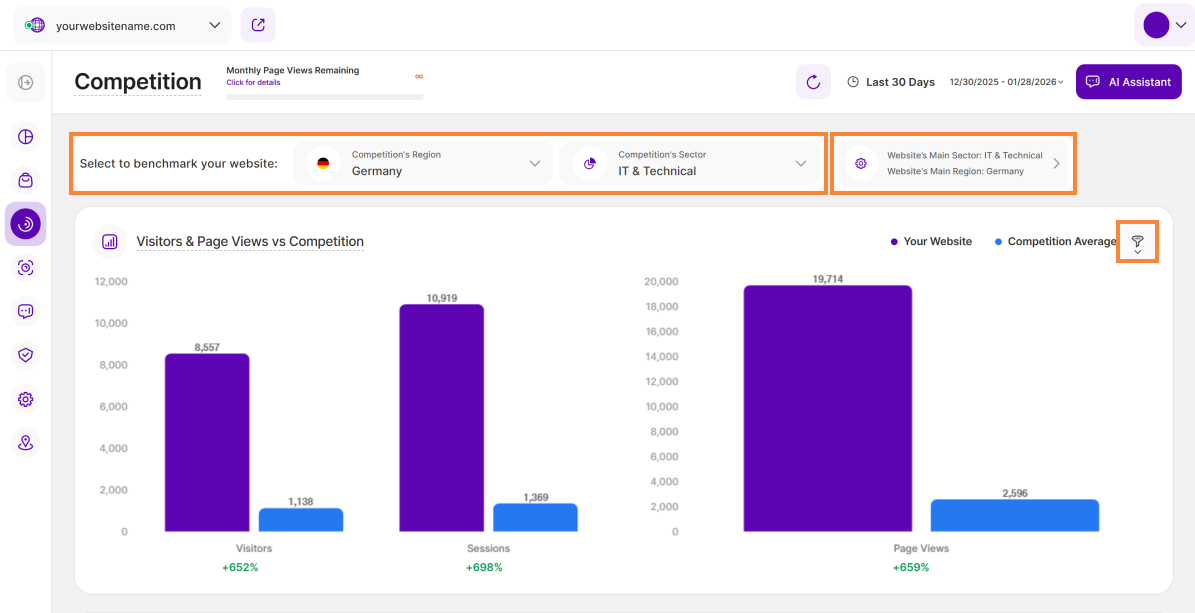Open Website's Main Sector settings card
Viewport: 1195px width, 613px height.
(953, 163)
